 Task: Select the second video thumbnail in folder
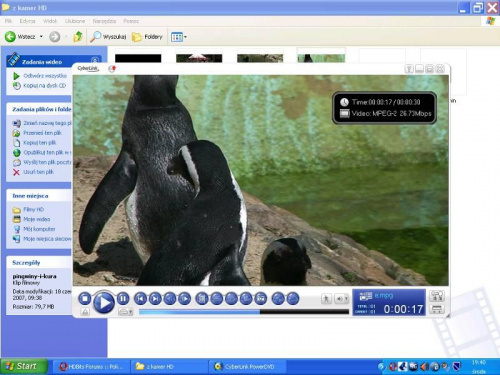tap(199, 58)
